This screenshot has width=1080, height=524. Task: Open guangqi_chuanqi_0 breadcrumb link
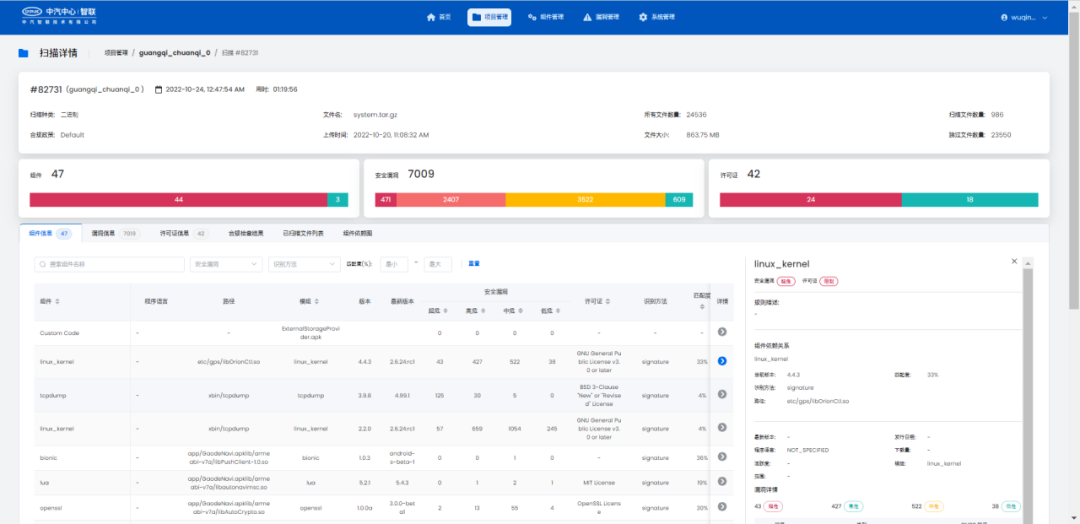tap(174, 53)
